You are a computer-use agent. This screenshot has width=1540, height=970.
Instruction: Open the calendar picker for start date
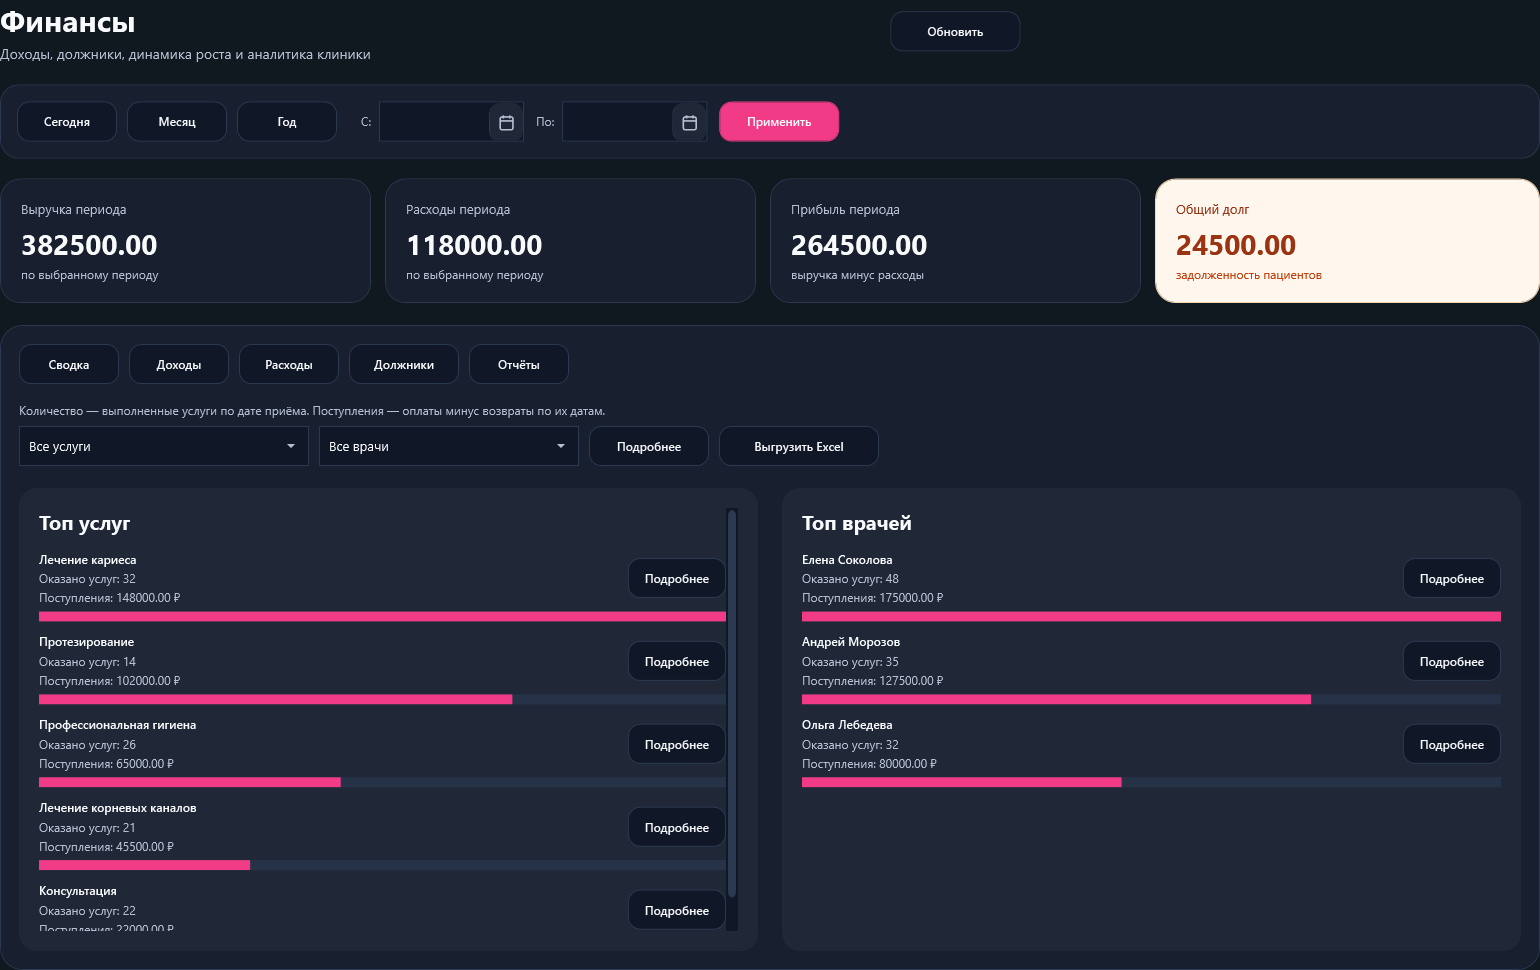coord(506,122)
